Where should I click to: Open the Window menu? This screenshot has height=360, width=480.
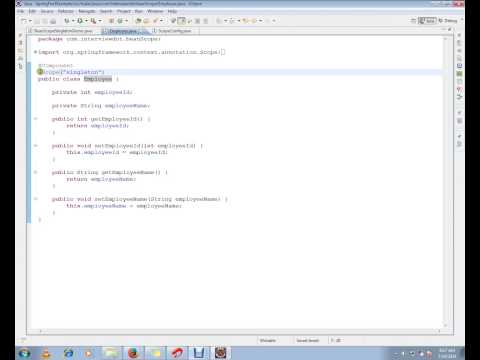coord(155,11)
